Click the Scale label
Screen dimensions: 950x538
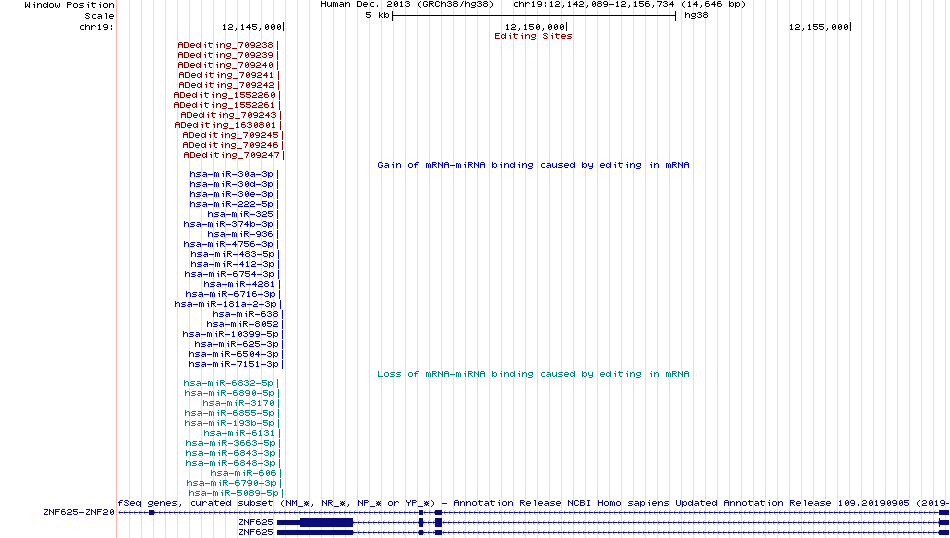tap(99, 16)
